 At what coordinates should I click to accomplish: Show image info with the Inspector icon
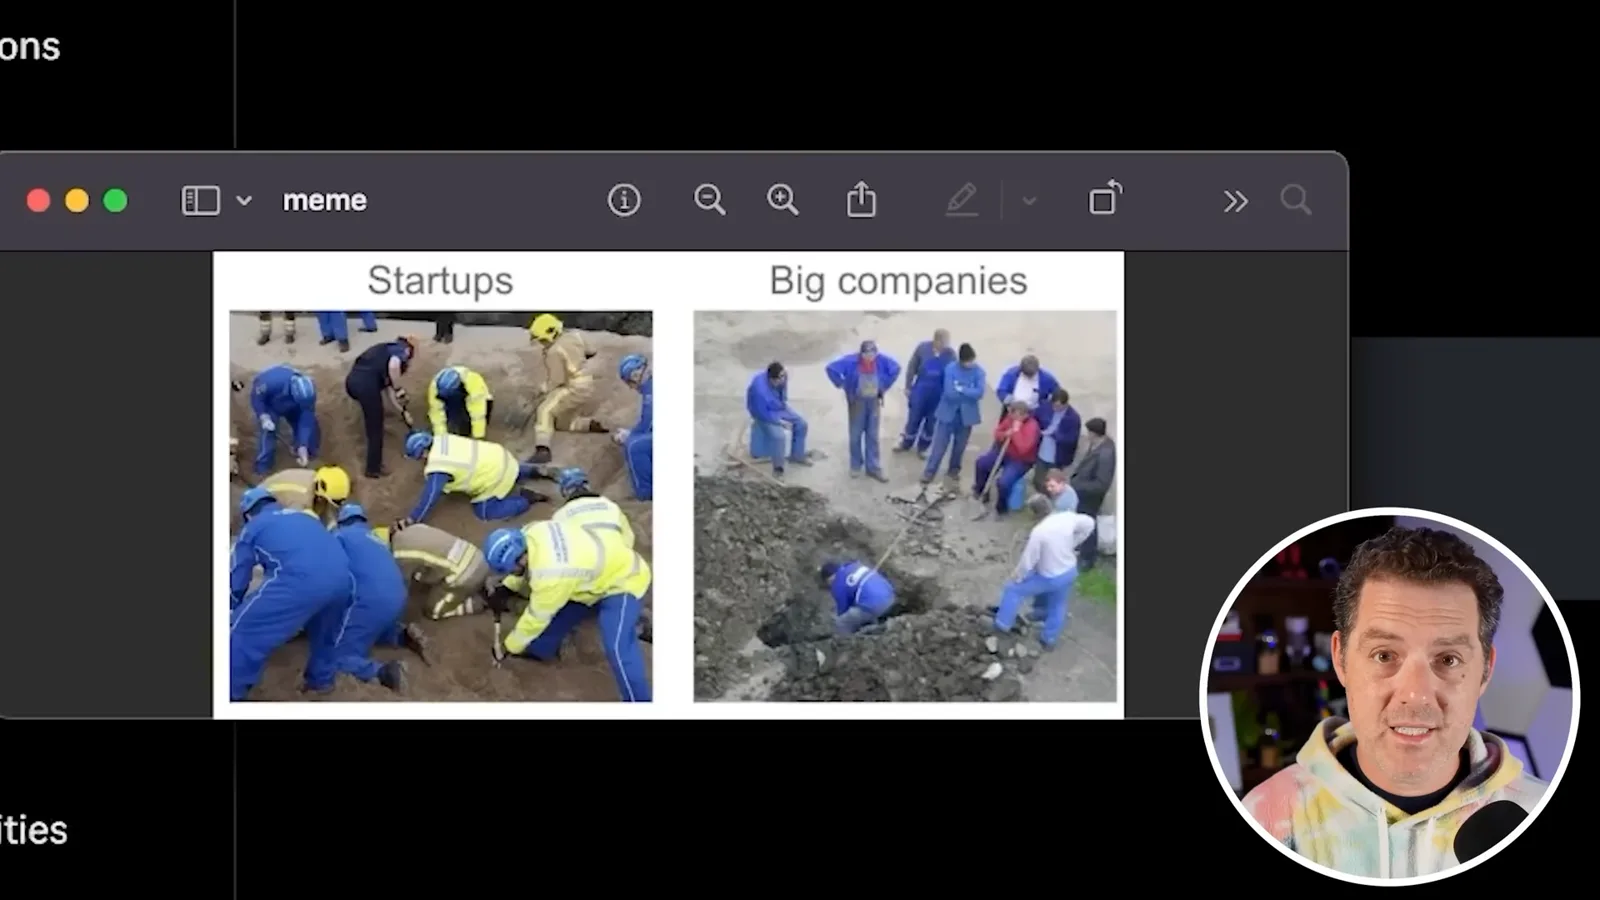(x=624, y=200)
